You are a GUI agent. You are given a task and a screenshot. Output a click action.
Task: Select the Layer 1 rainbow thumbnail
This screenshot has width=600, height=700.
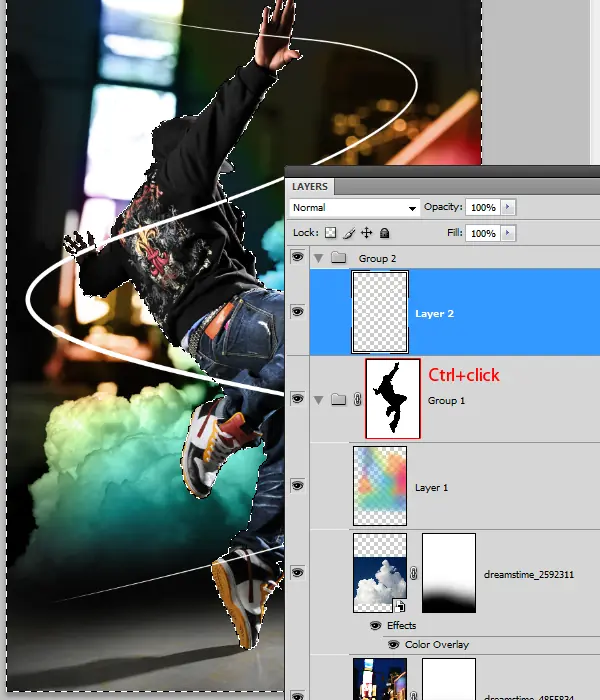tap(380, 486)
